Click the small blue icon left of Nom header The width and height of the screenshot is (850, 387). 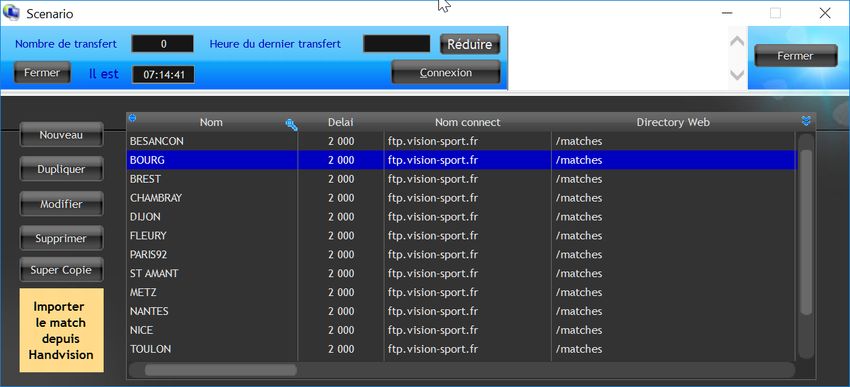(132, 118)
